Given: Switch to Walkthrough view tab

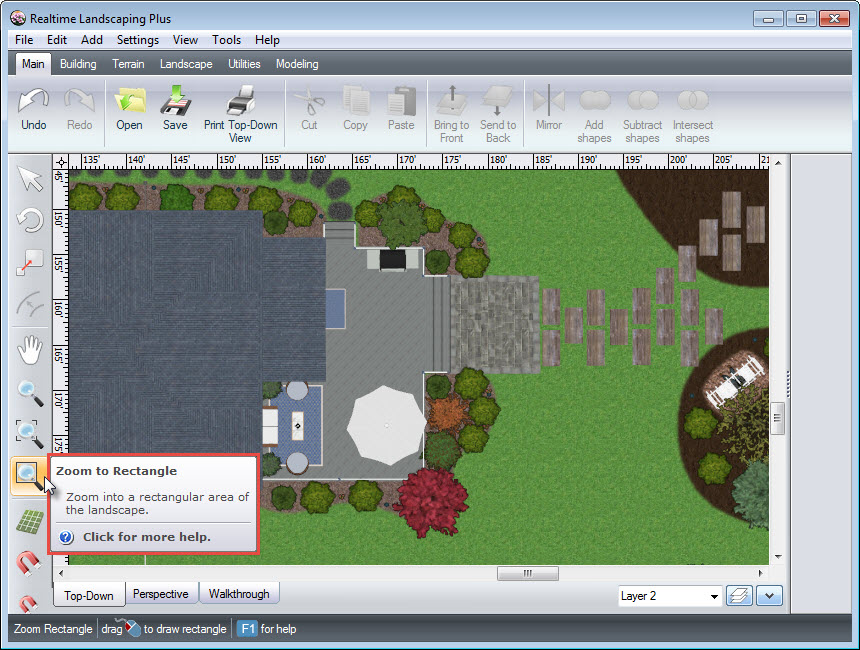Looking at the screenshot, I should click(239, 594).
